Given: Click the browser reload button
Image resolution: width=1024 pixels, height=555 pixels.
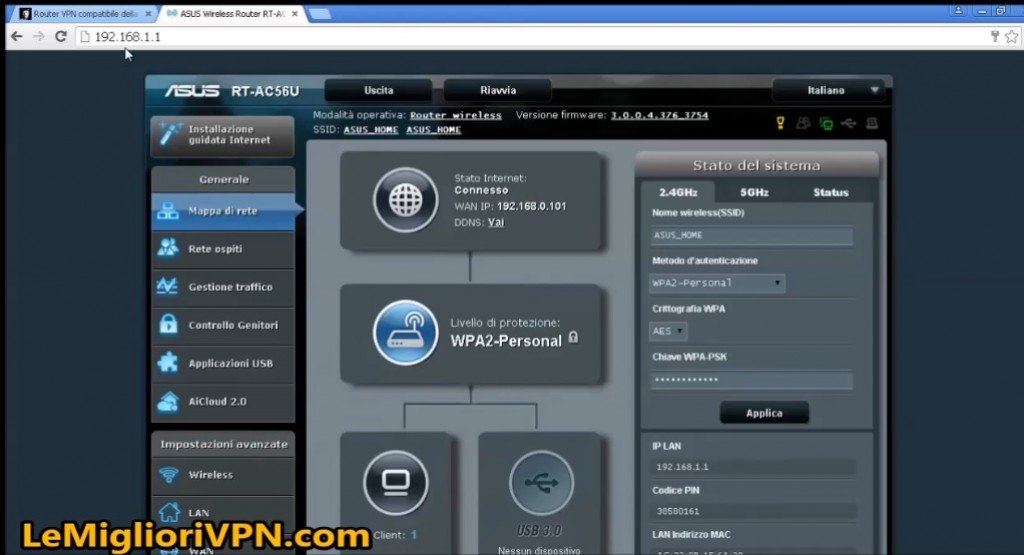Looking at the screenshot, I should pos(61,37).
